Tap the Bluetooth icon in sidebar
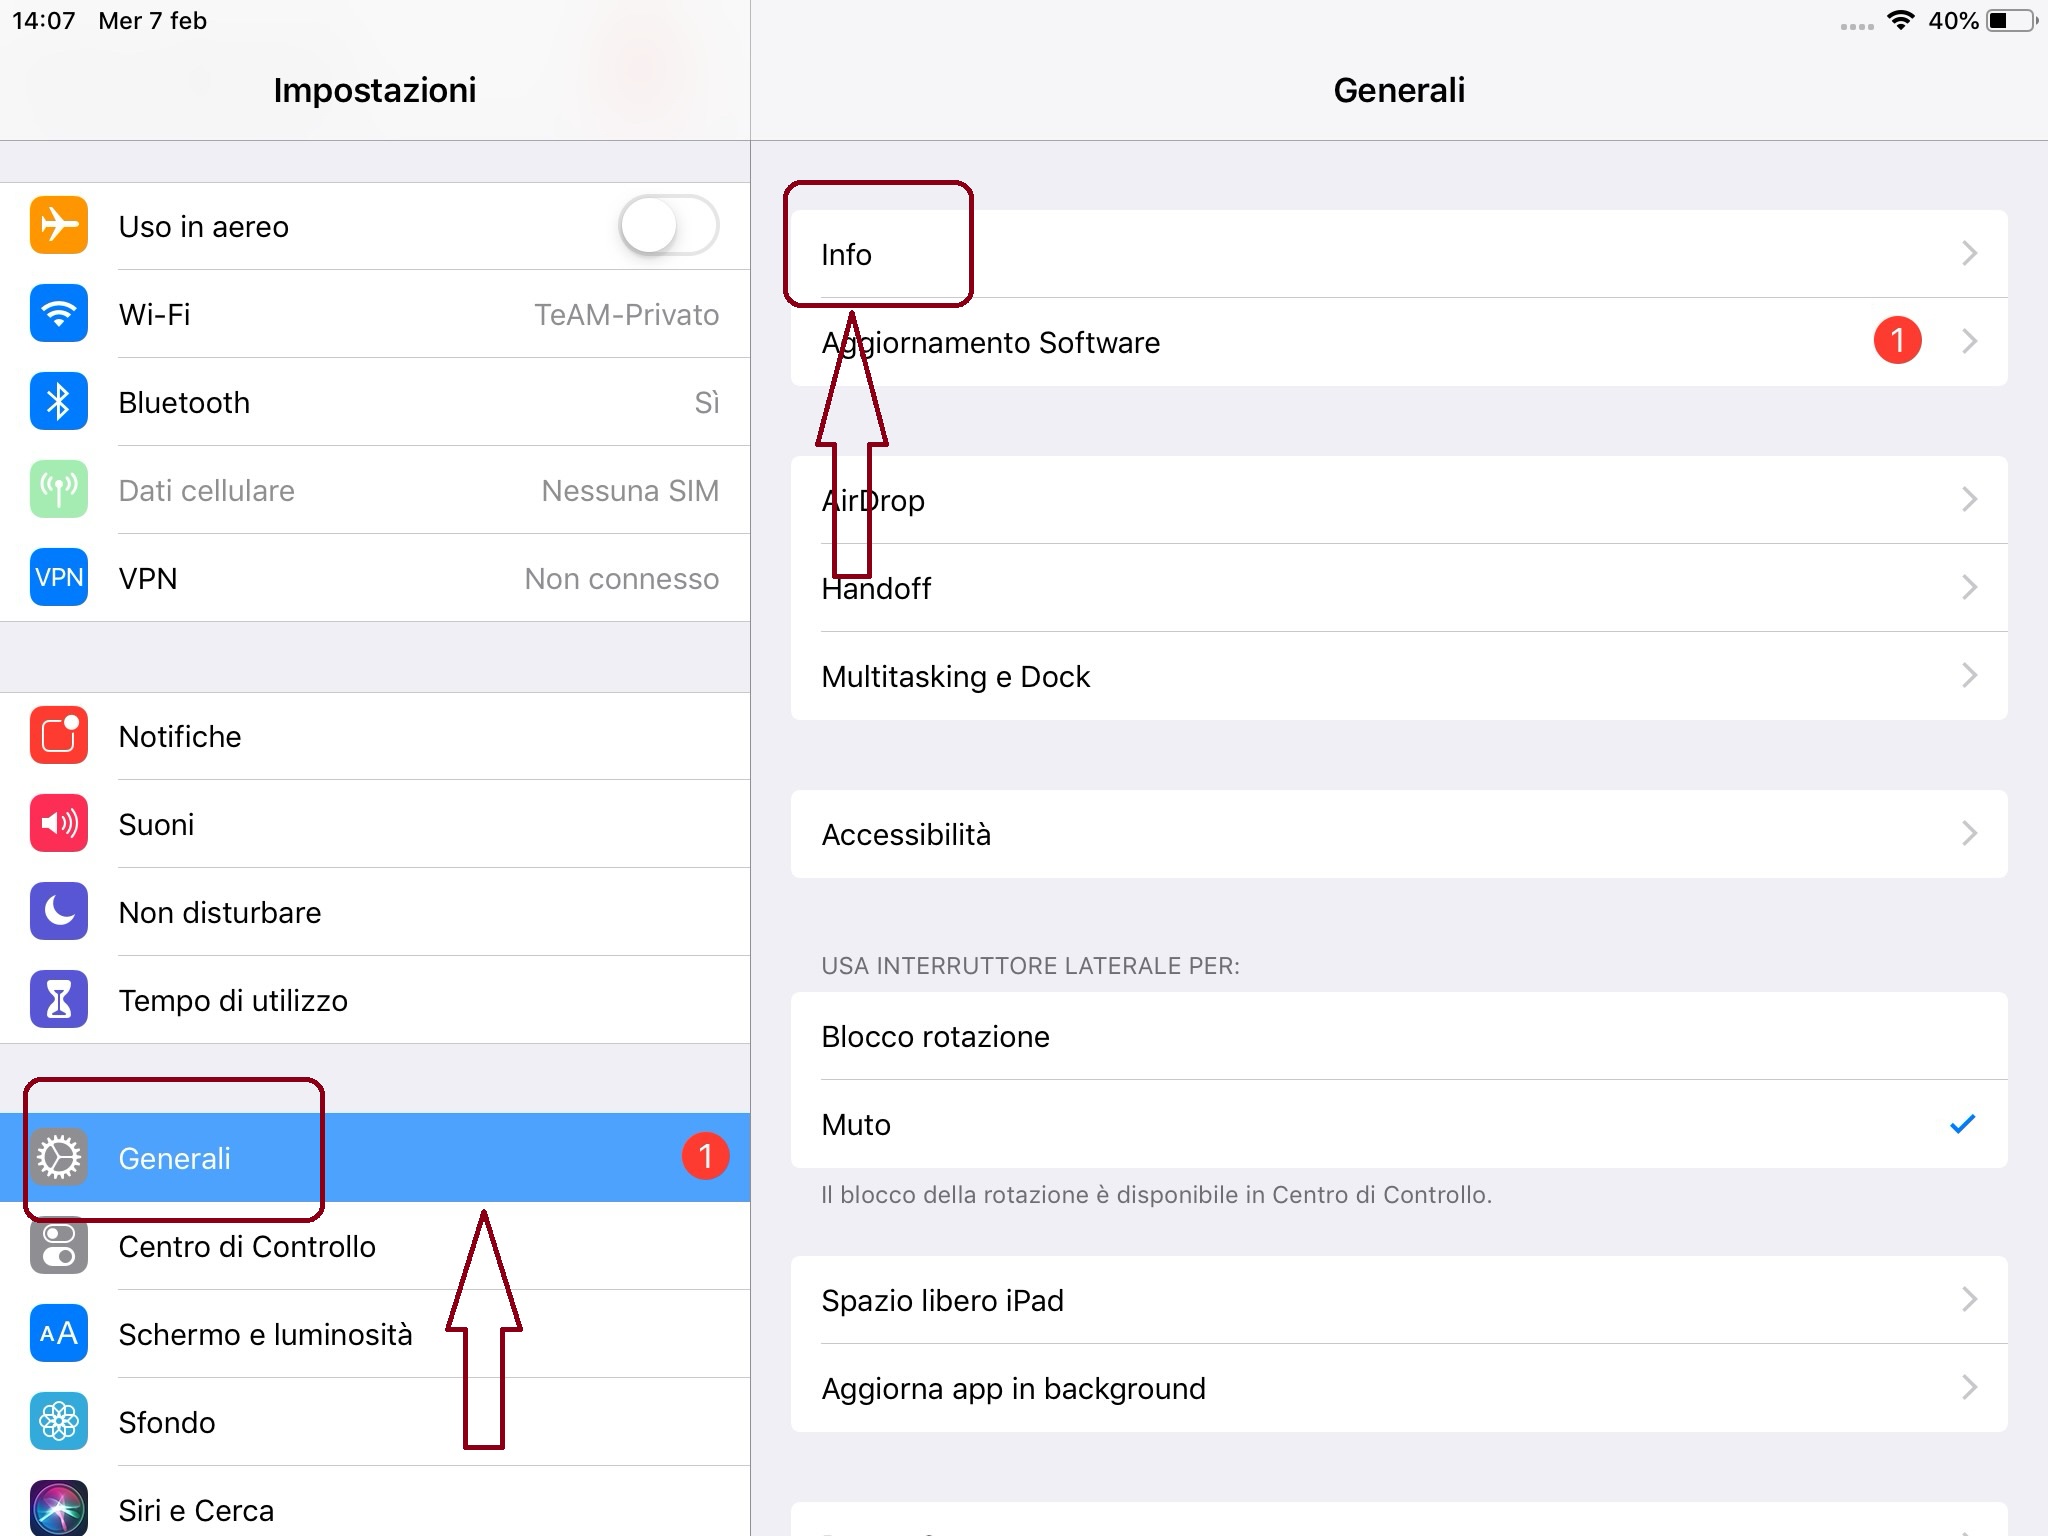2048x1536 pixels. click(x=59, y=402)
